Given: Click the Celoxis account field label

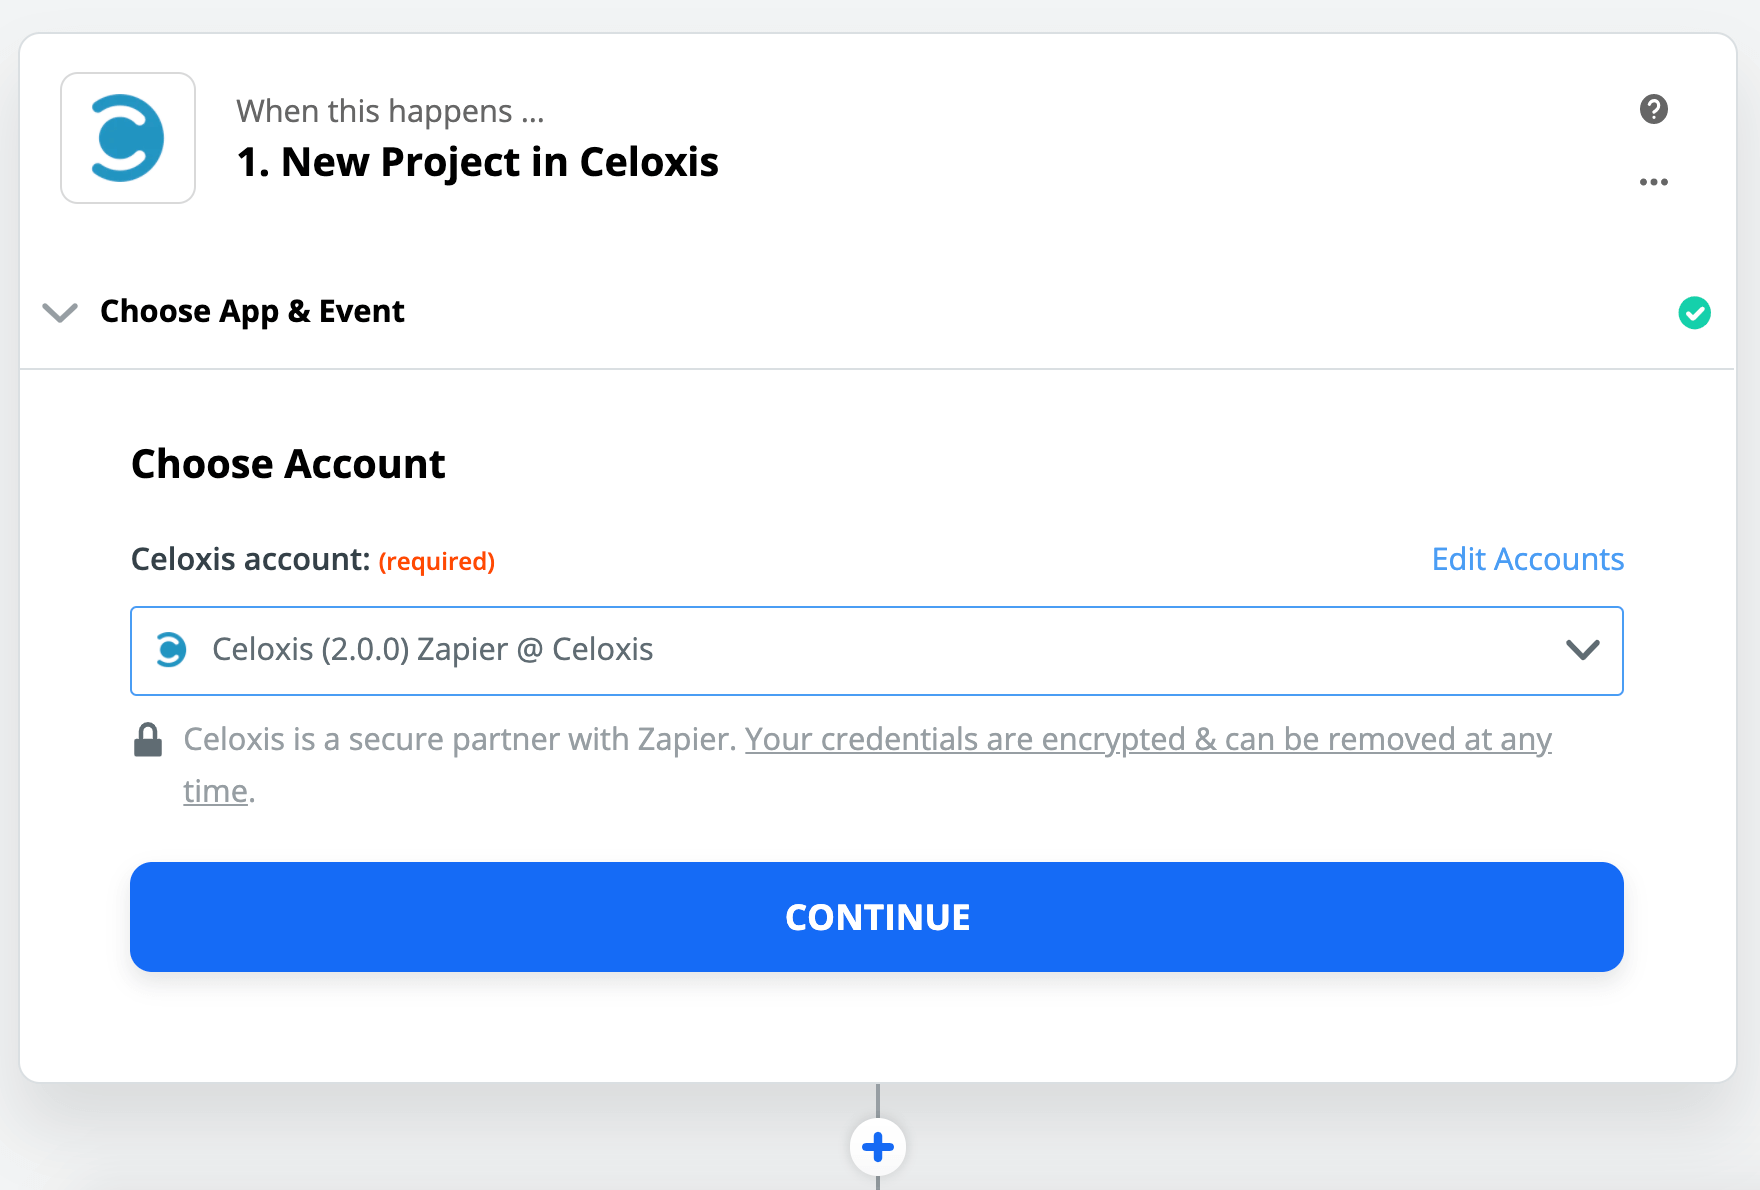Looking at the screenshot, I should tap(250, 559).
